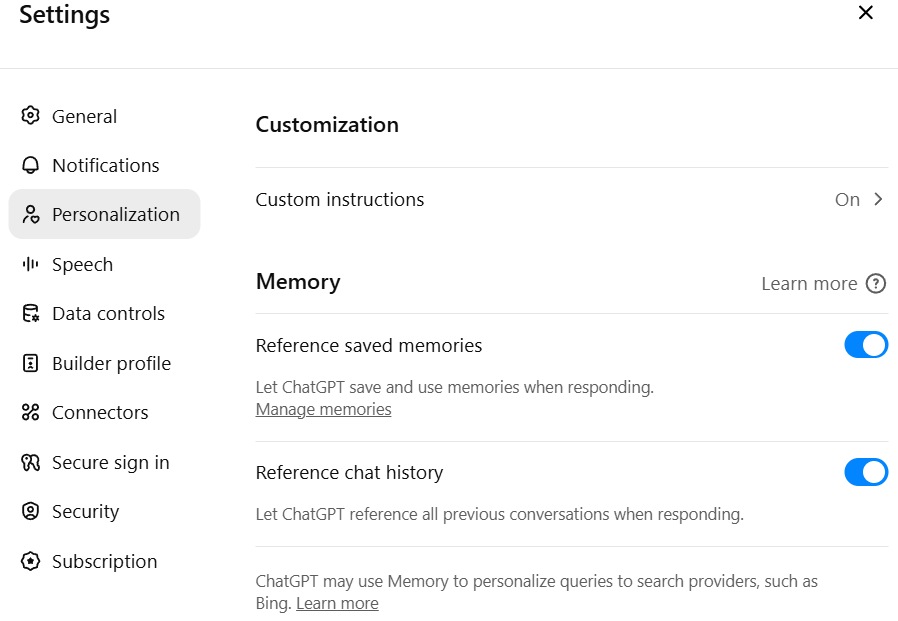Viewport: 898px width, 621px height.
Task: Open the Manage memories link
Action: coord(323,409)
